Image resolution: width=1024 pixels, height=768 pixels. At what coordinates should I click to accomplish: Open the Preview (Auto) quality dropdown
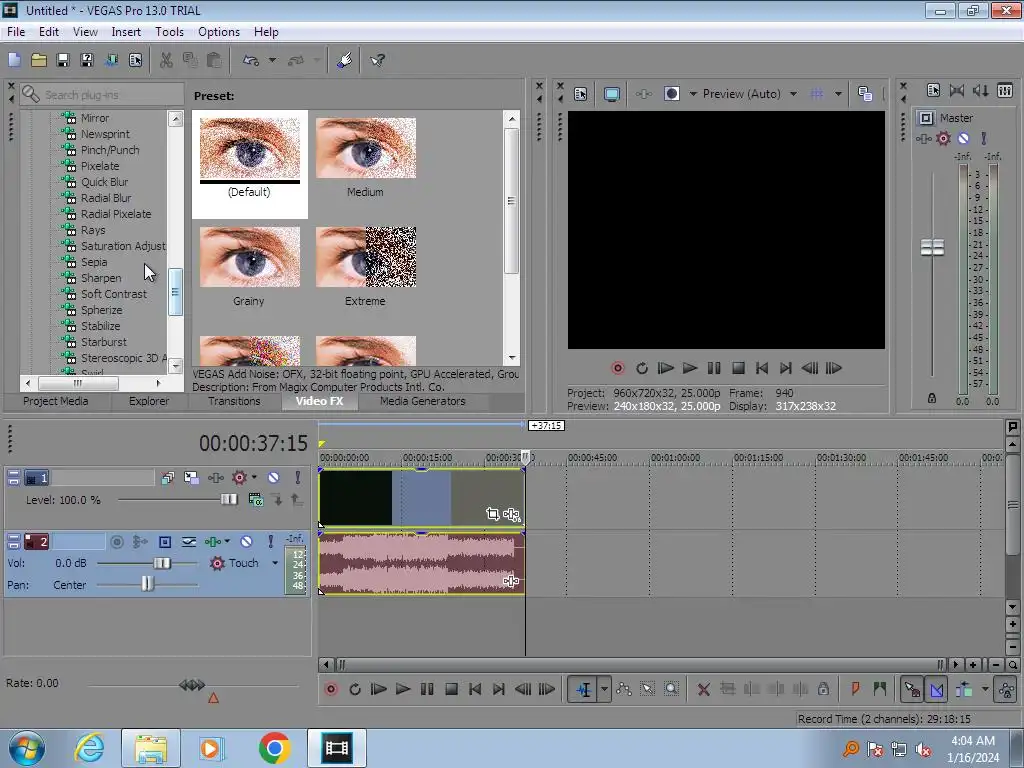tap(793, 94)
